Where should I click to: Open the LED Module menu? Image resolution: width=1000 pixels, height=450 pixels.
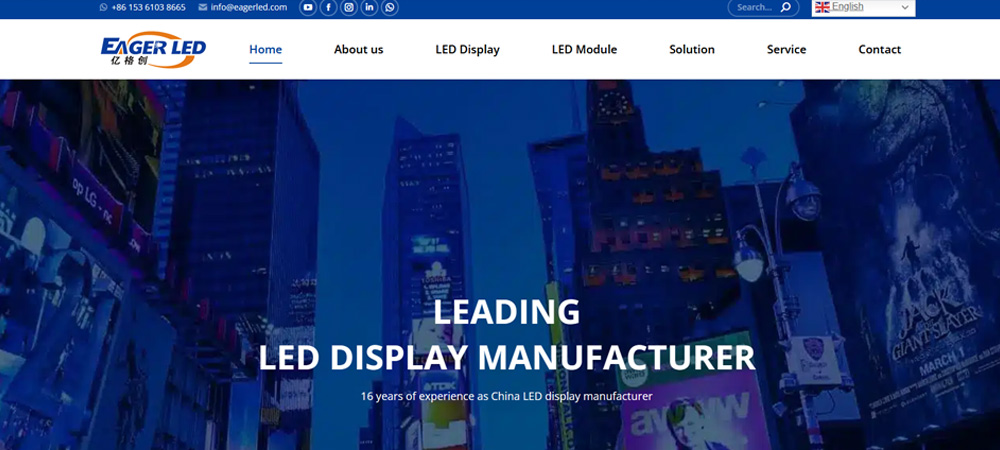tap(584, 50)
